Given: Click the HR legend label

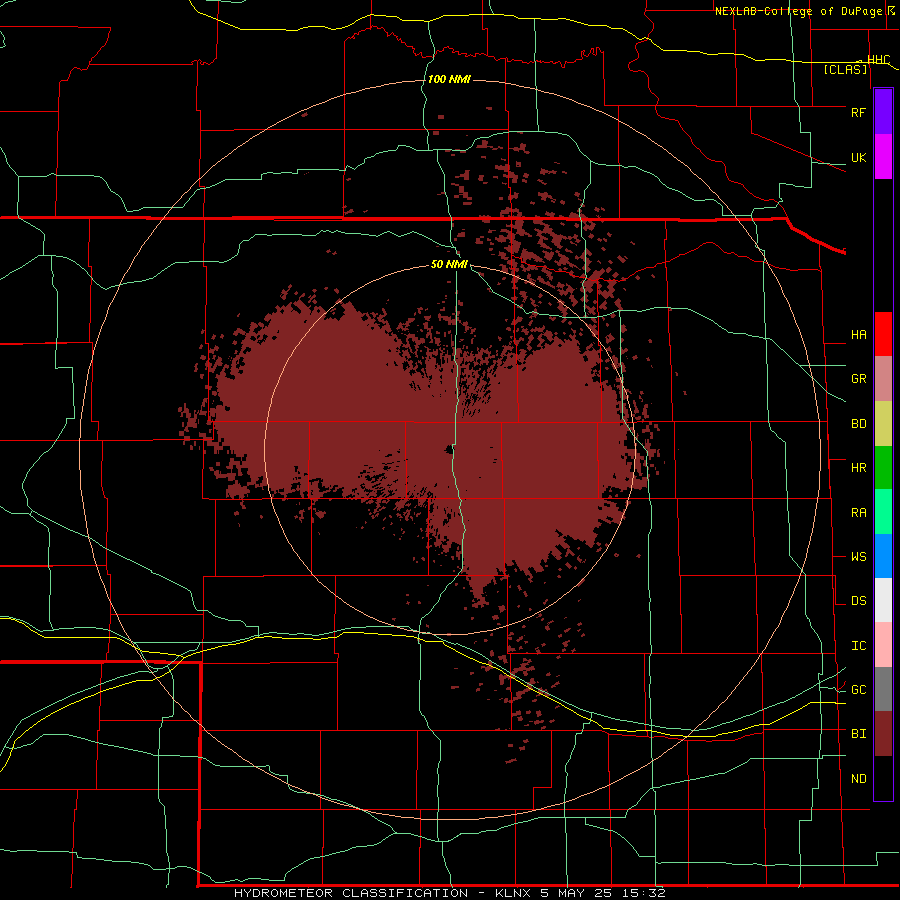Looking at the screenshot, I should click(x=858, y=468).
